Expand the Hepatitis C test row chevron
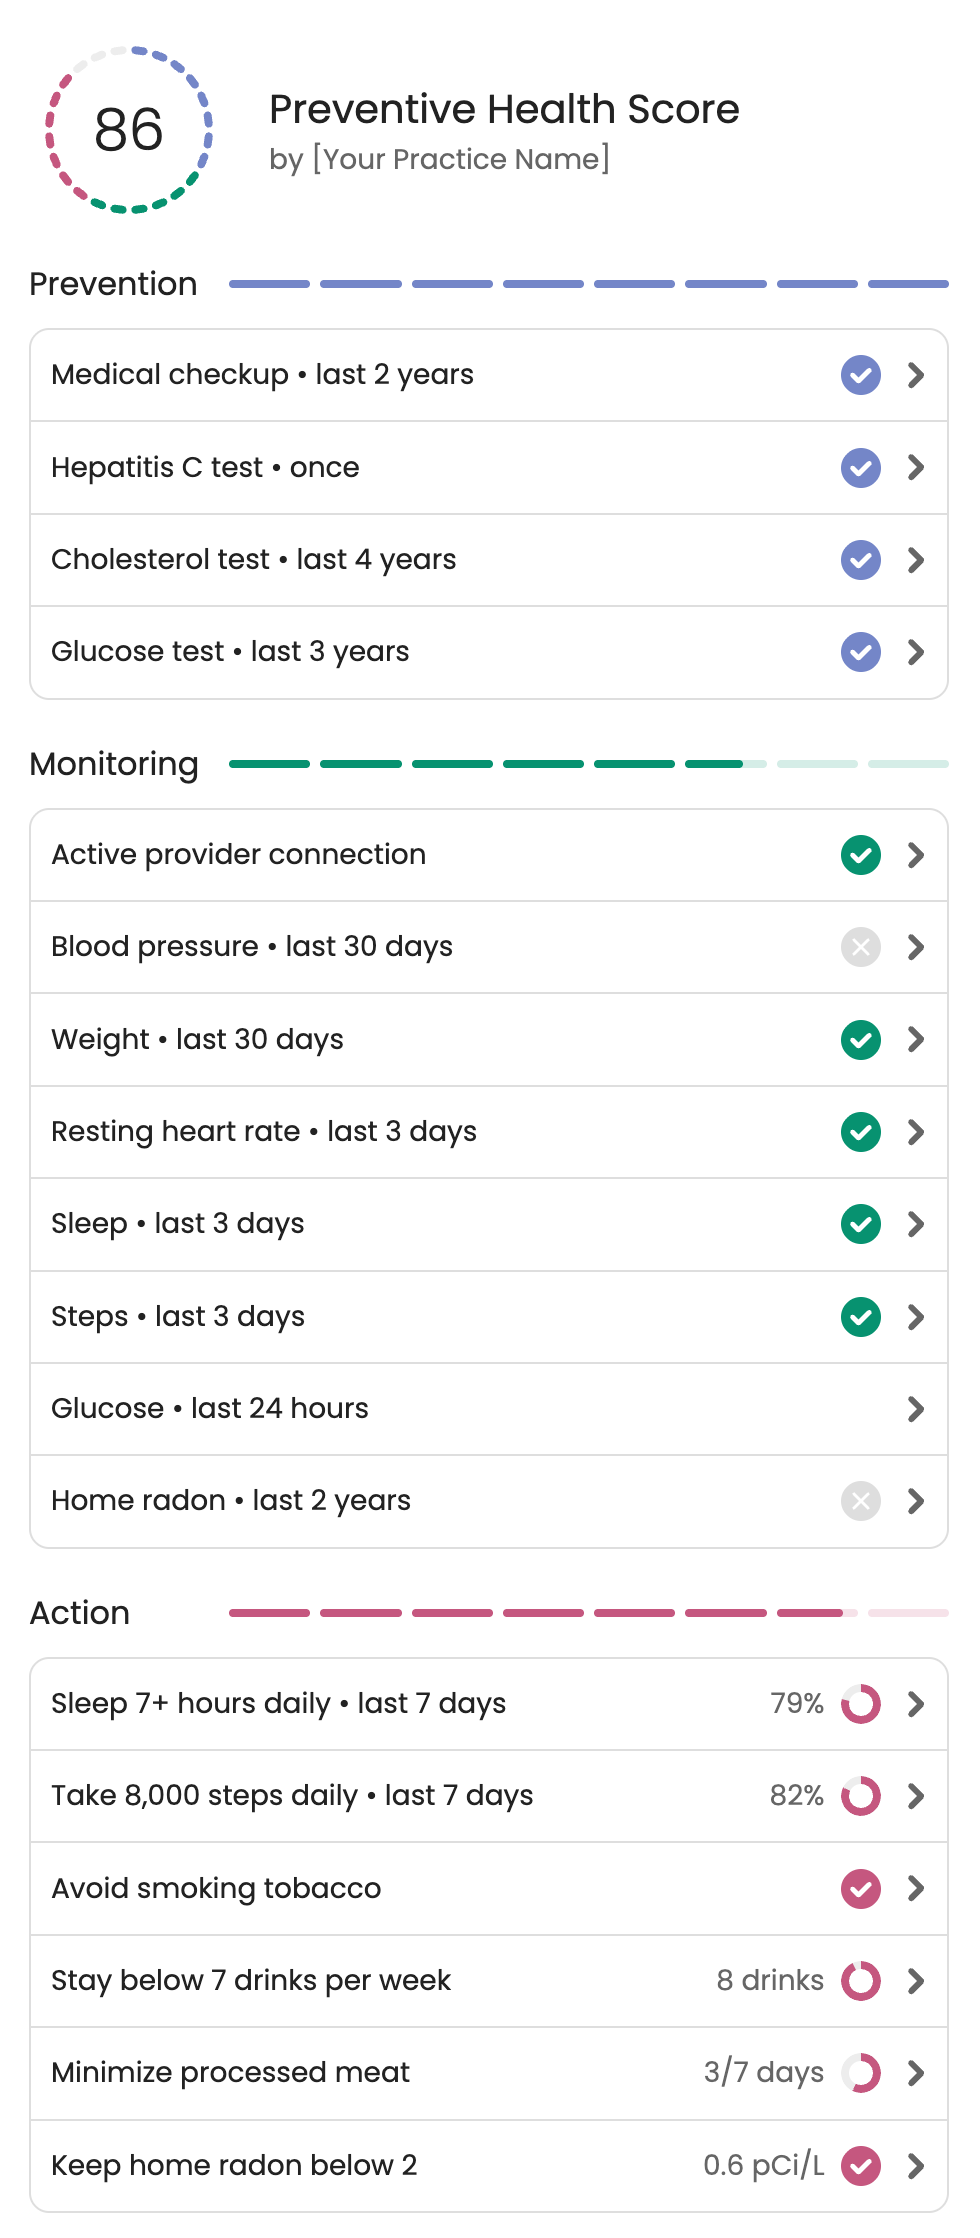Image resolution: width=980 pixels, height=2238 pixels. click(x=915, y=467)
